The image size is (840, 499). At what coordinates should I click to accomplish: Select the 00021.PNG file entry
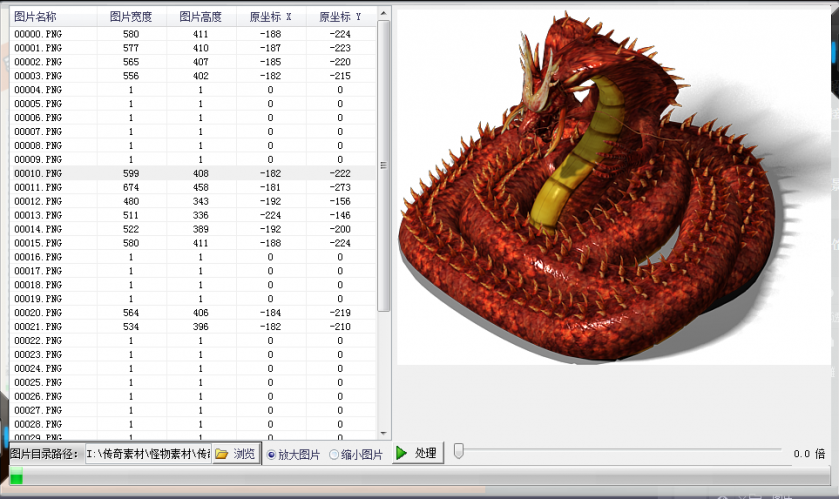[38, 327]
